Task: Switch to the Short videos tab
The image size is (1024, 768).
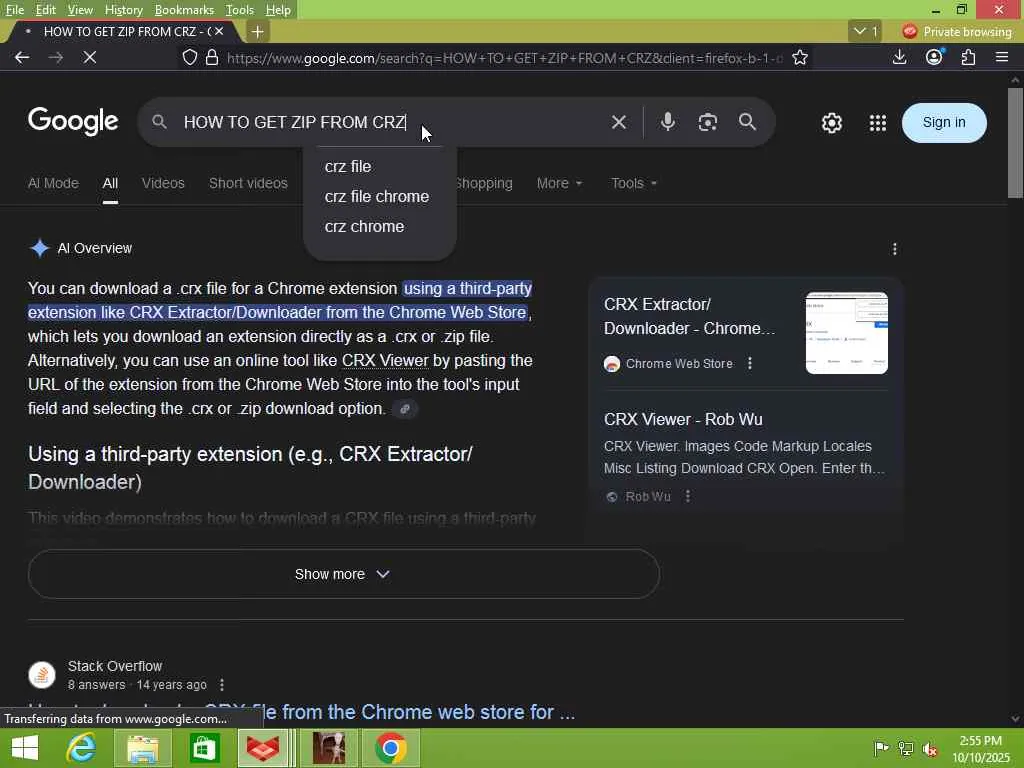Action: tap(248, 184)
